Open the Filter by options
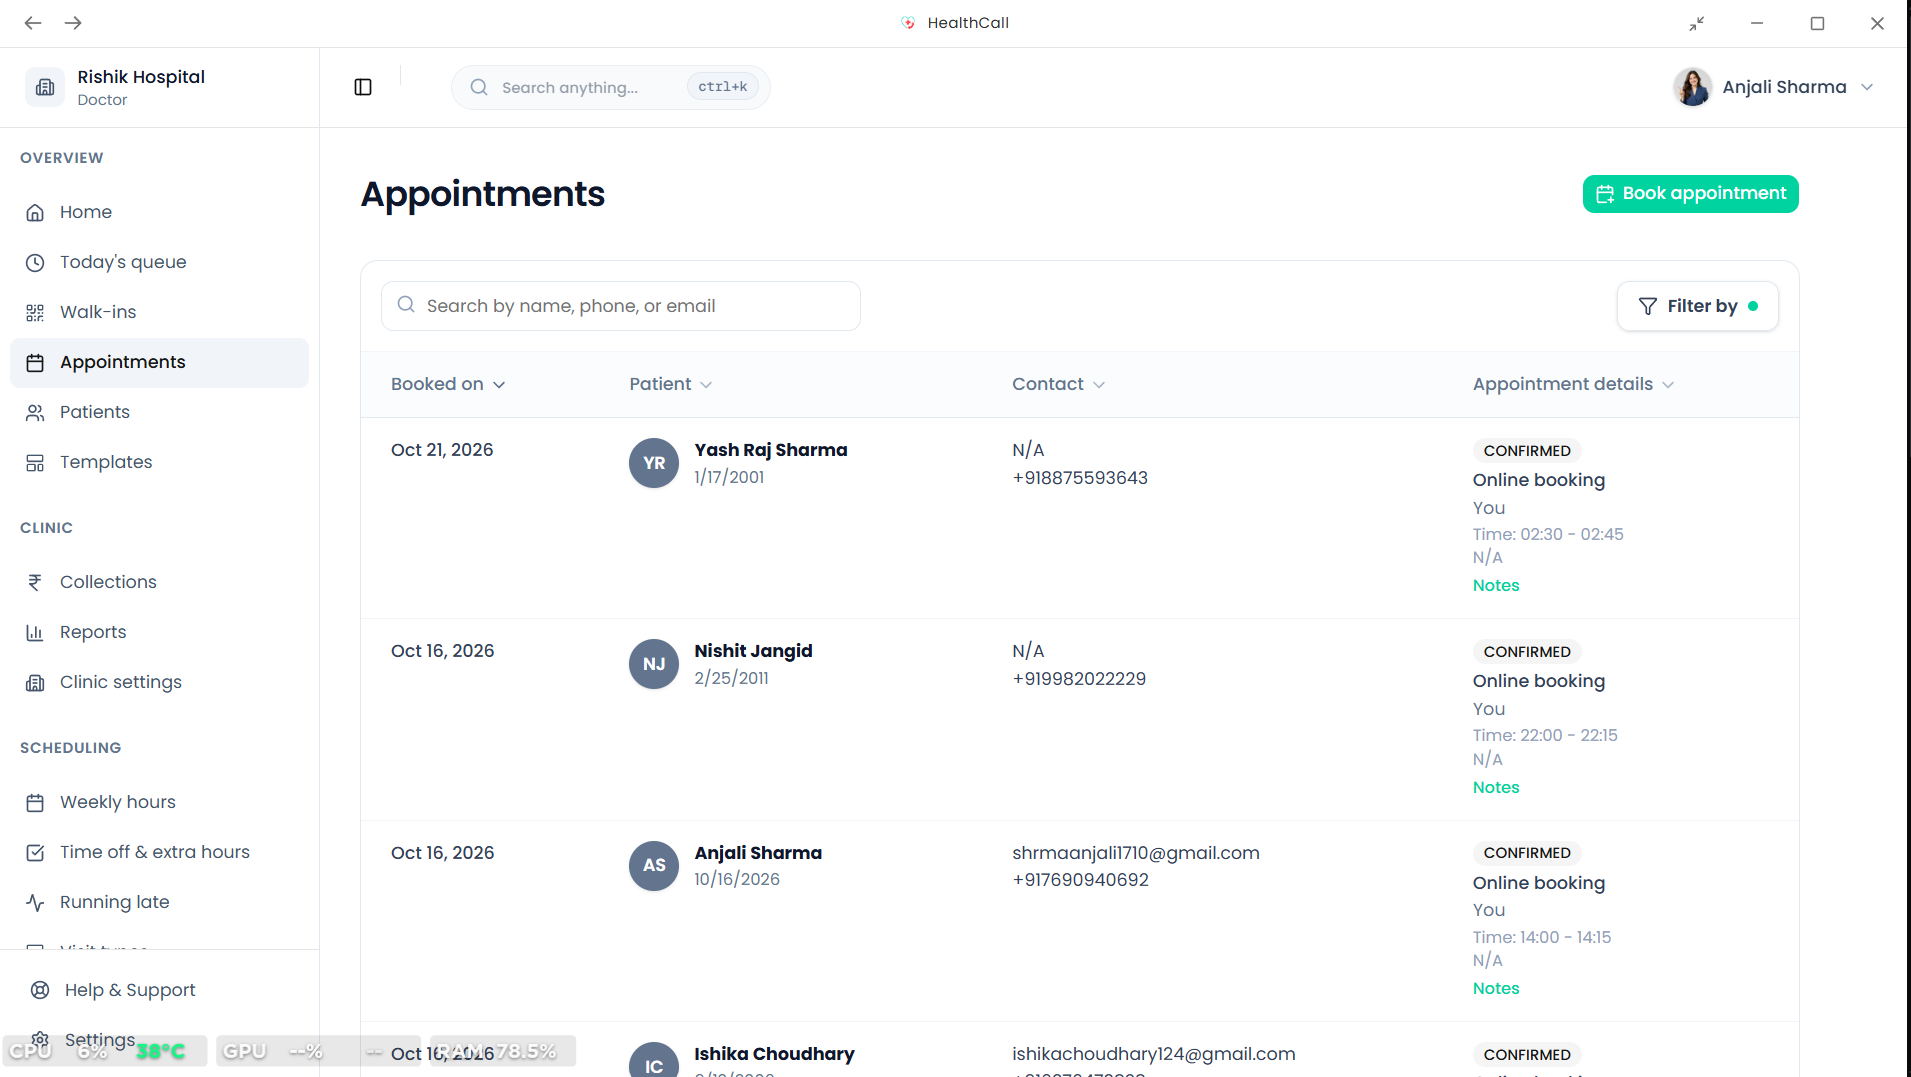 [1698, 306]
